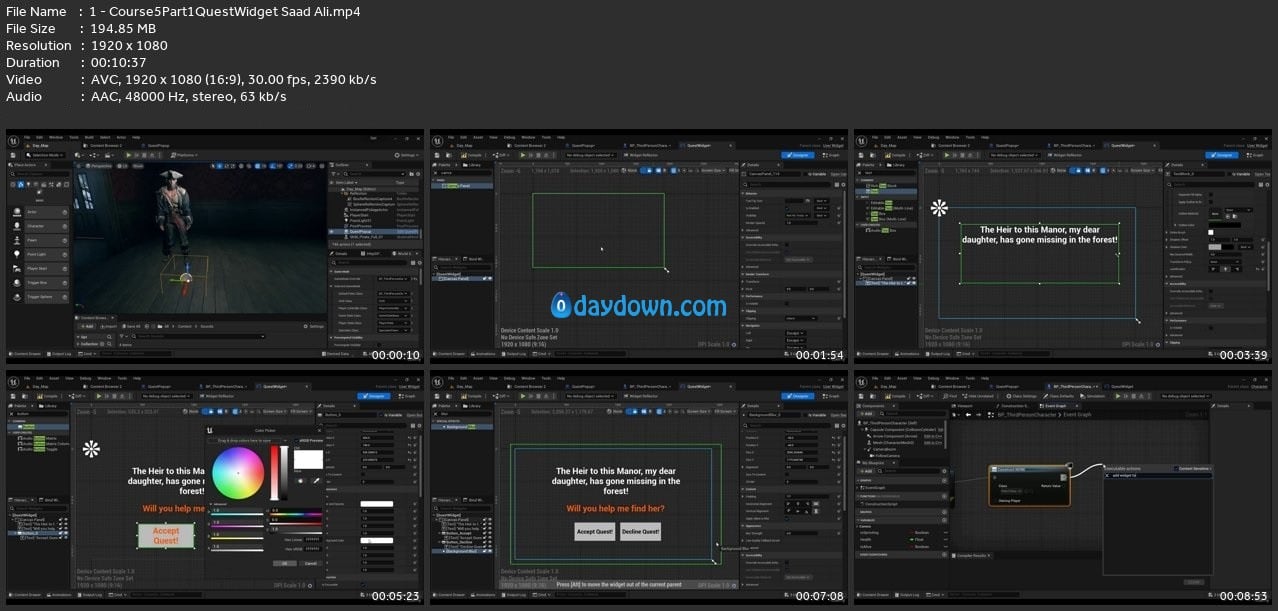Viewport: 1278px width, 611px height.
Task: Click the Import button in the Content Browser
Action: point(110,326)
